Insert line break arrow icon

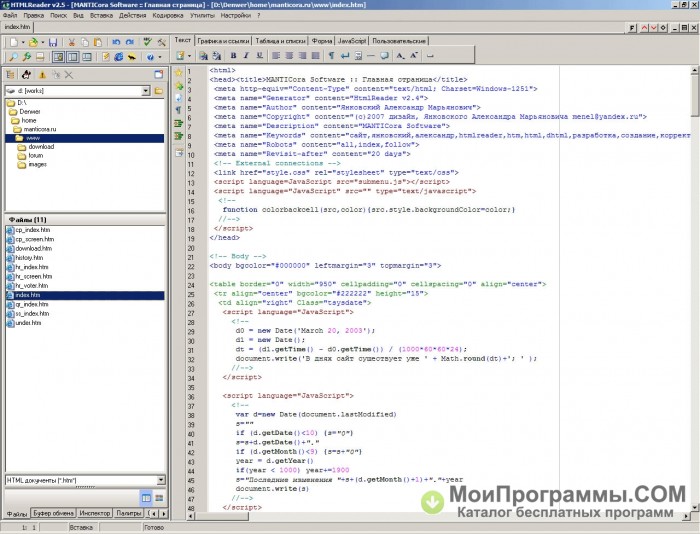345,55
